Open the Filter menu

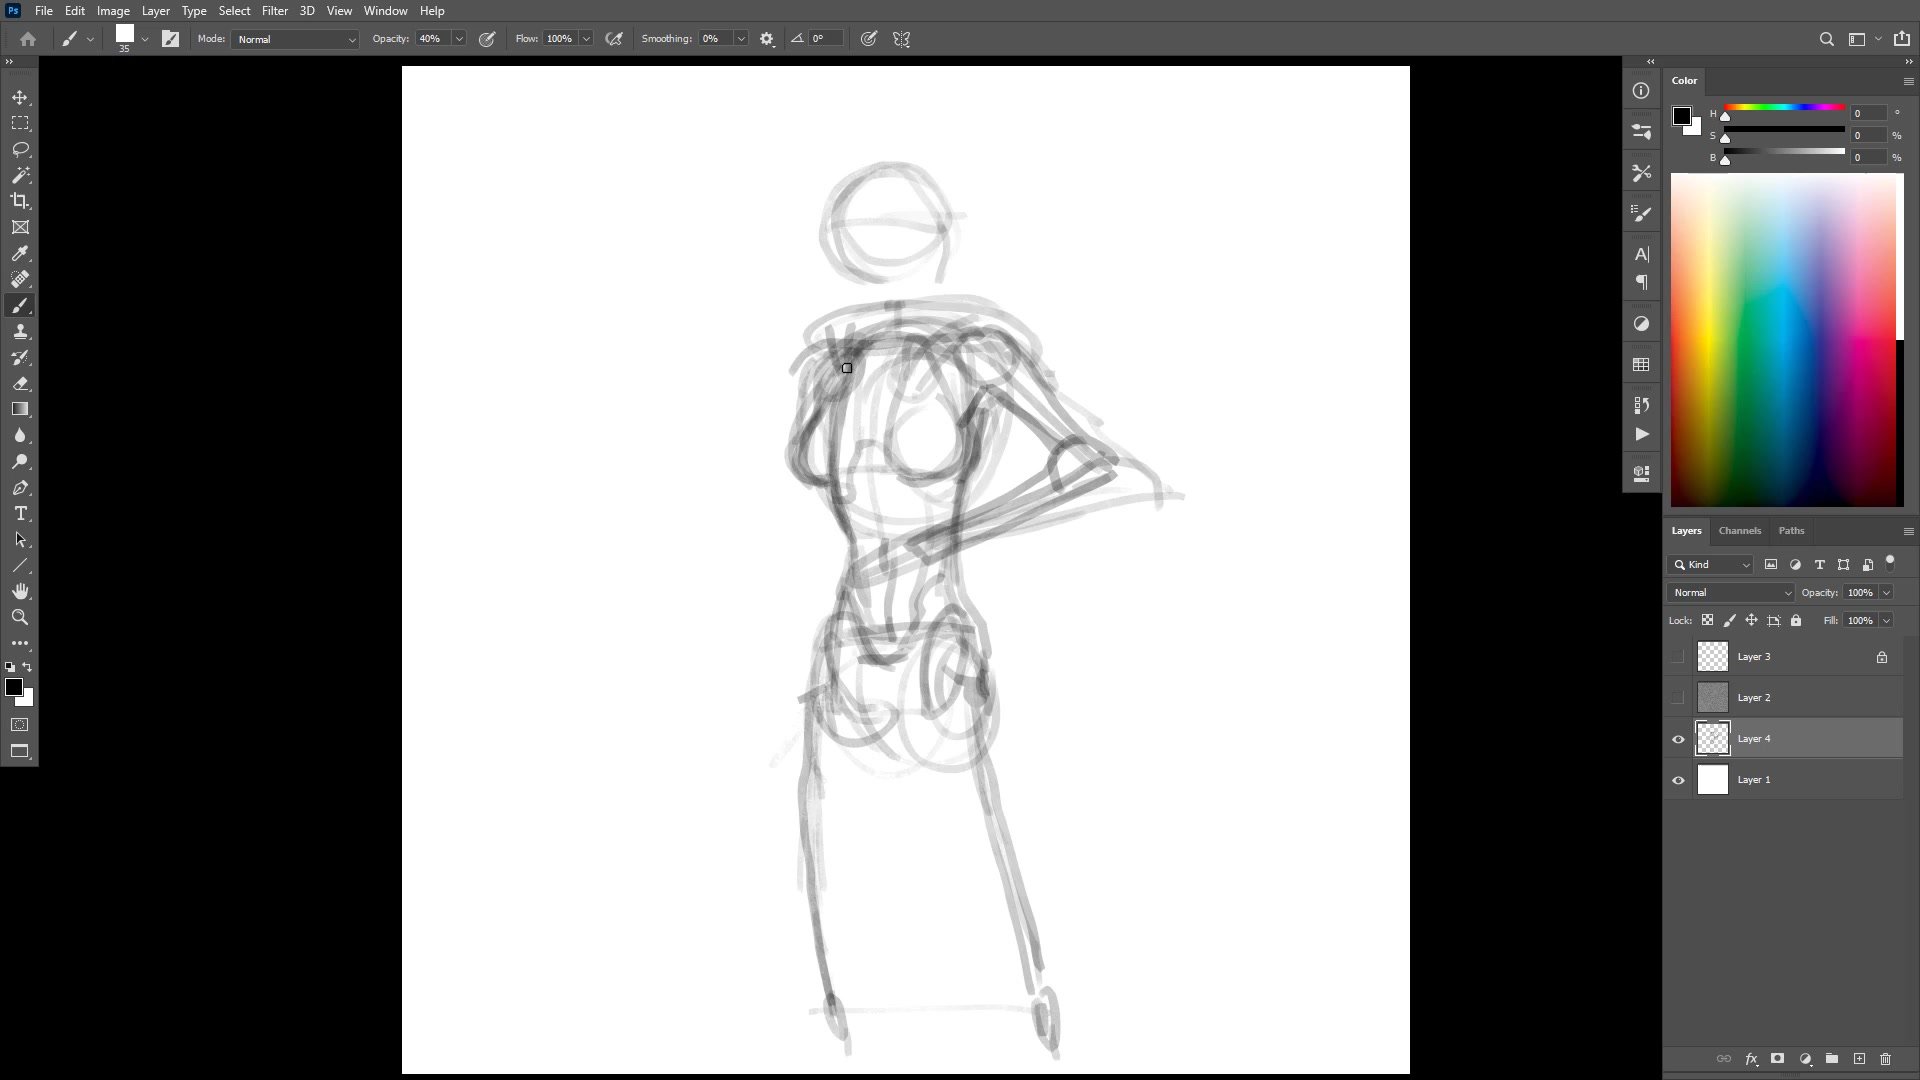[x=274, y=11]
